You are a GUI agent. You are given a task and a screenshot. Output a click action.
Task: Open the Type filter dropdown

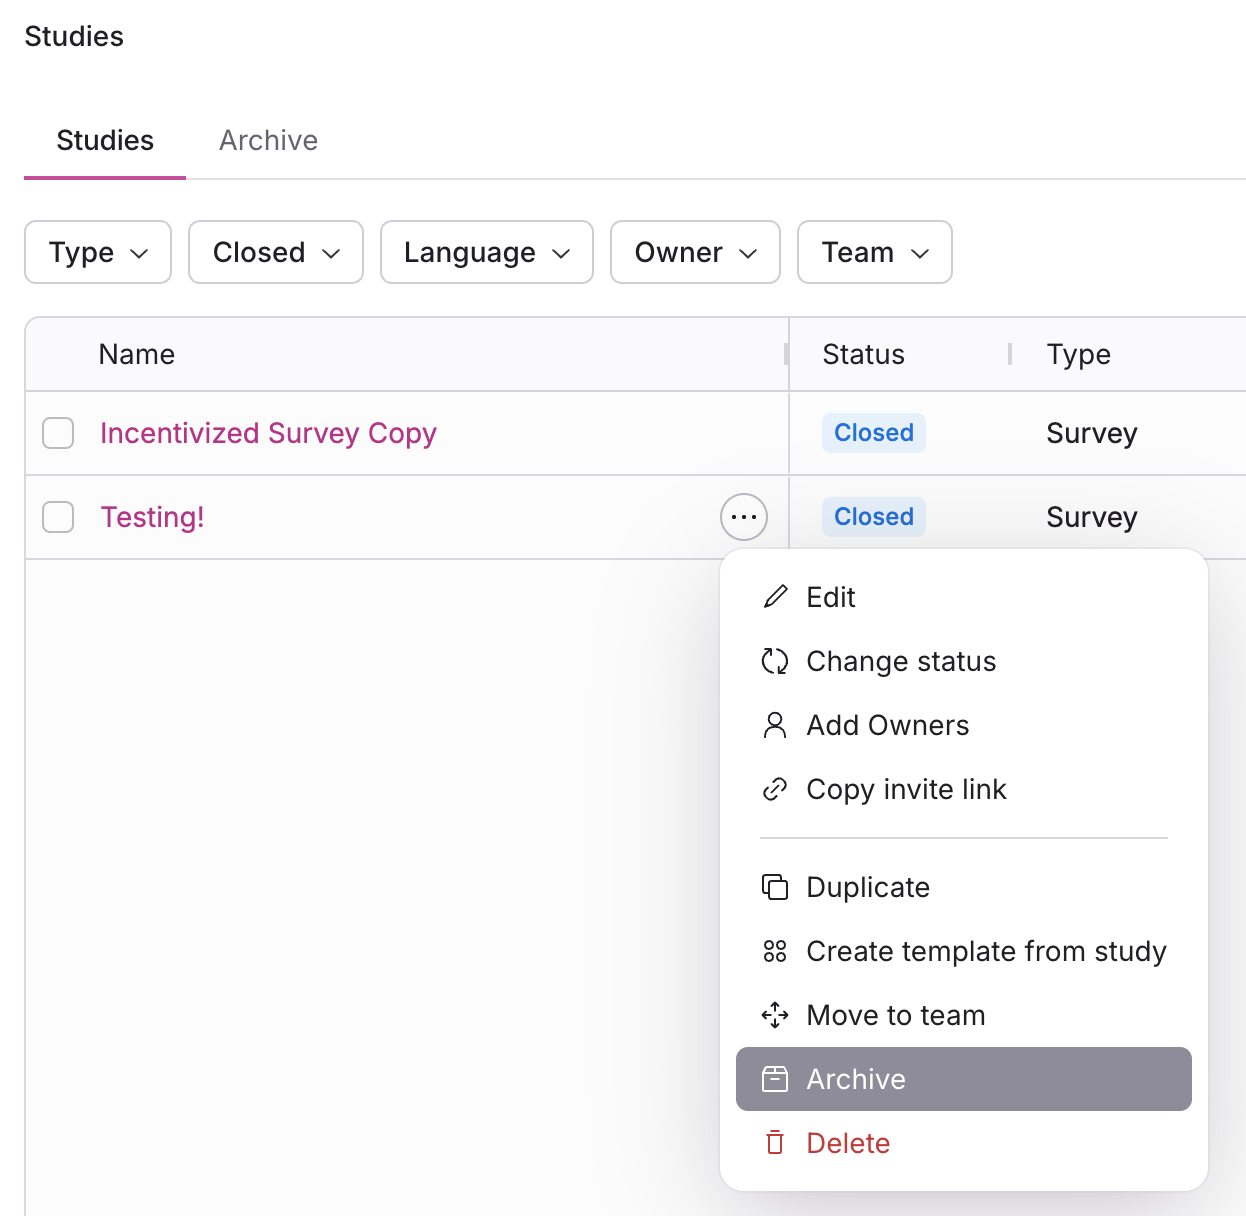pos(98,252)
